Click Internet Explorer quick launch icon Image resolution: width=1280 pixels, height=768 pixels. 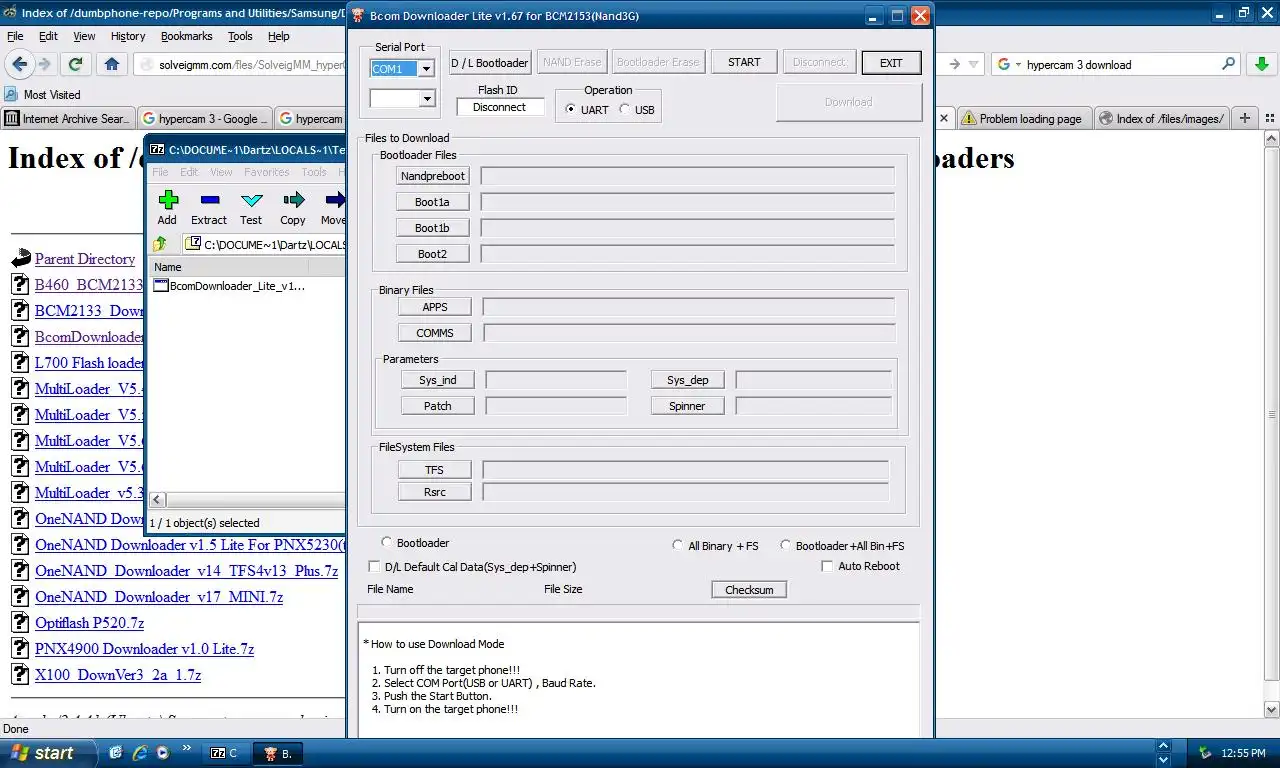tap(139, 752)
